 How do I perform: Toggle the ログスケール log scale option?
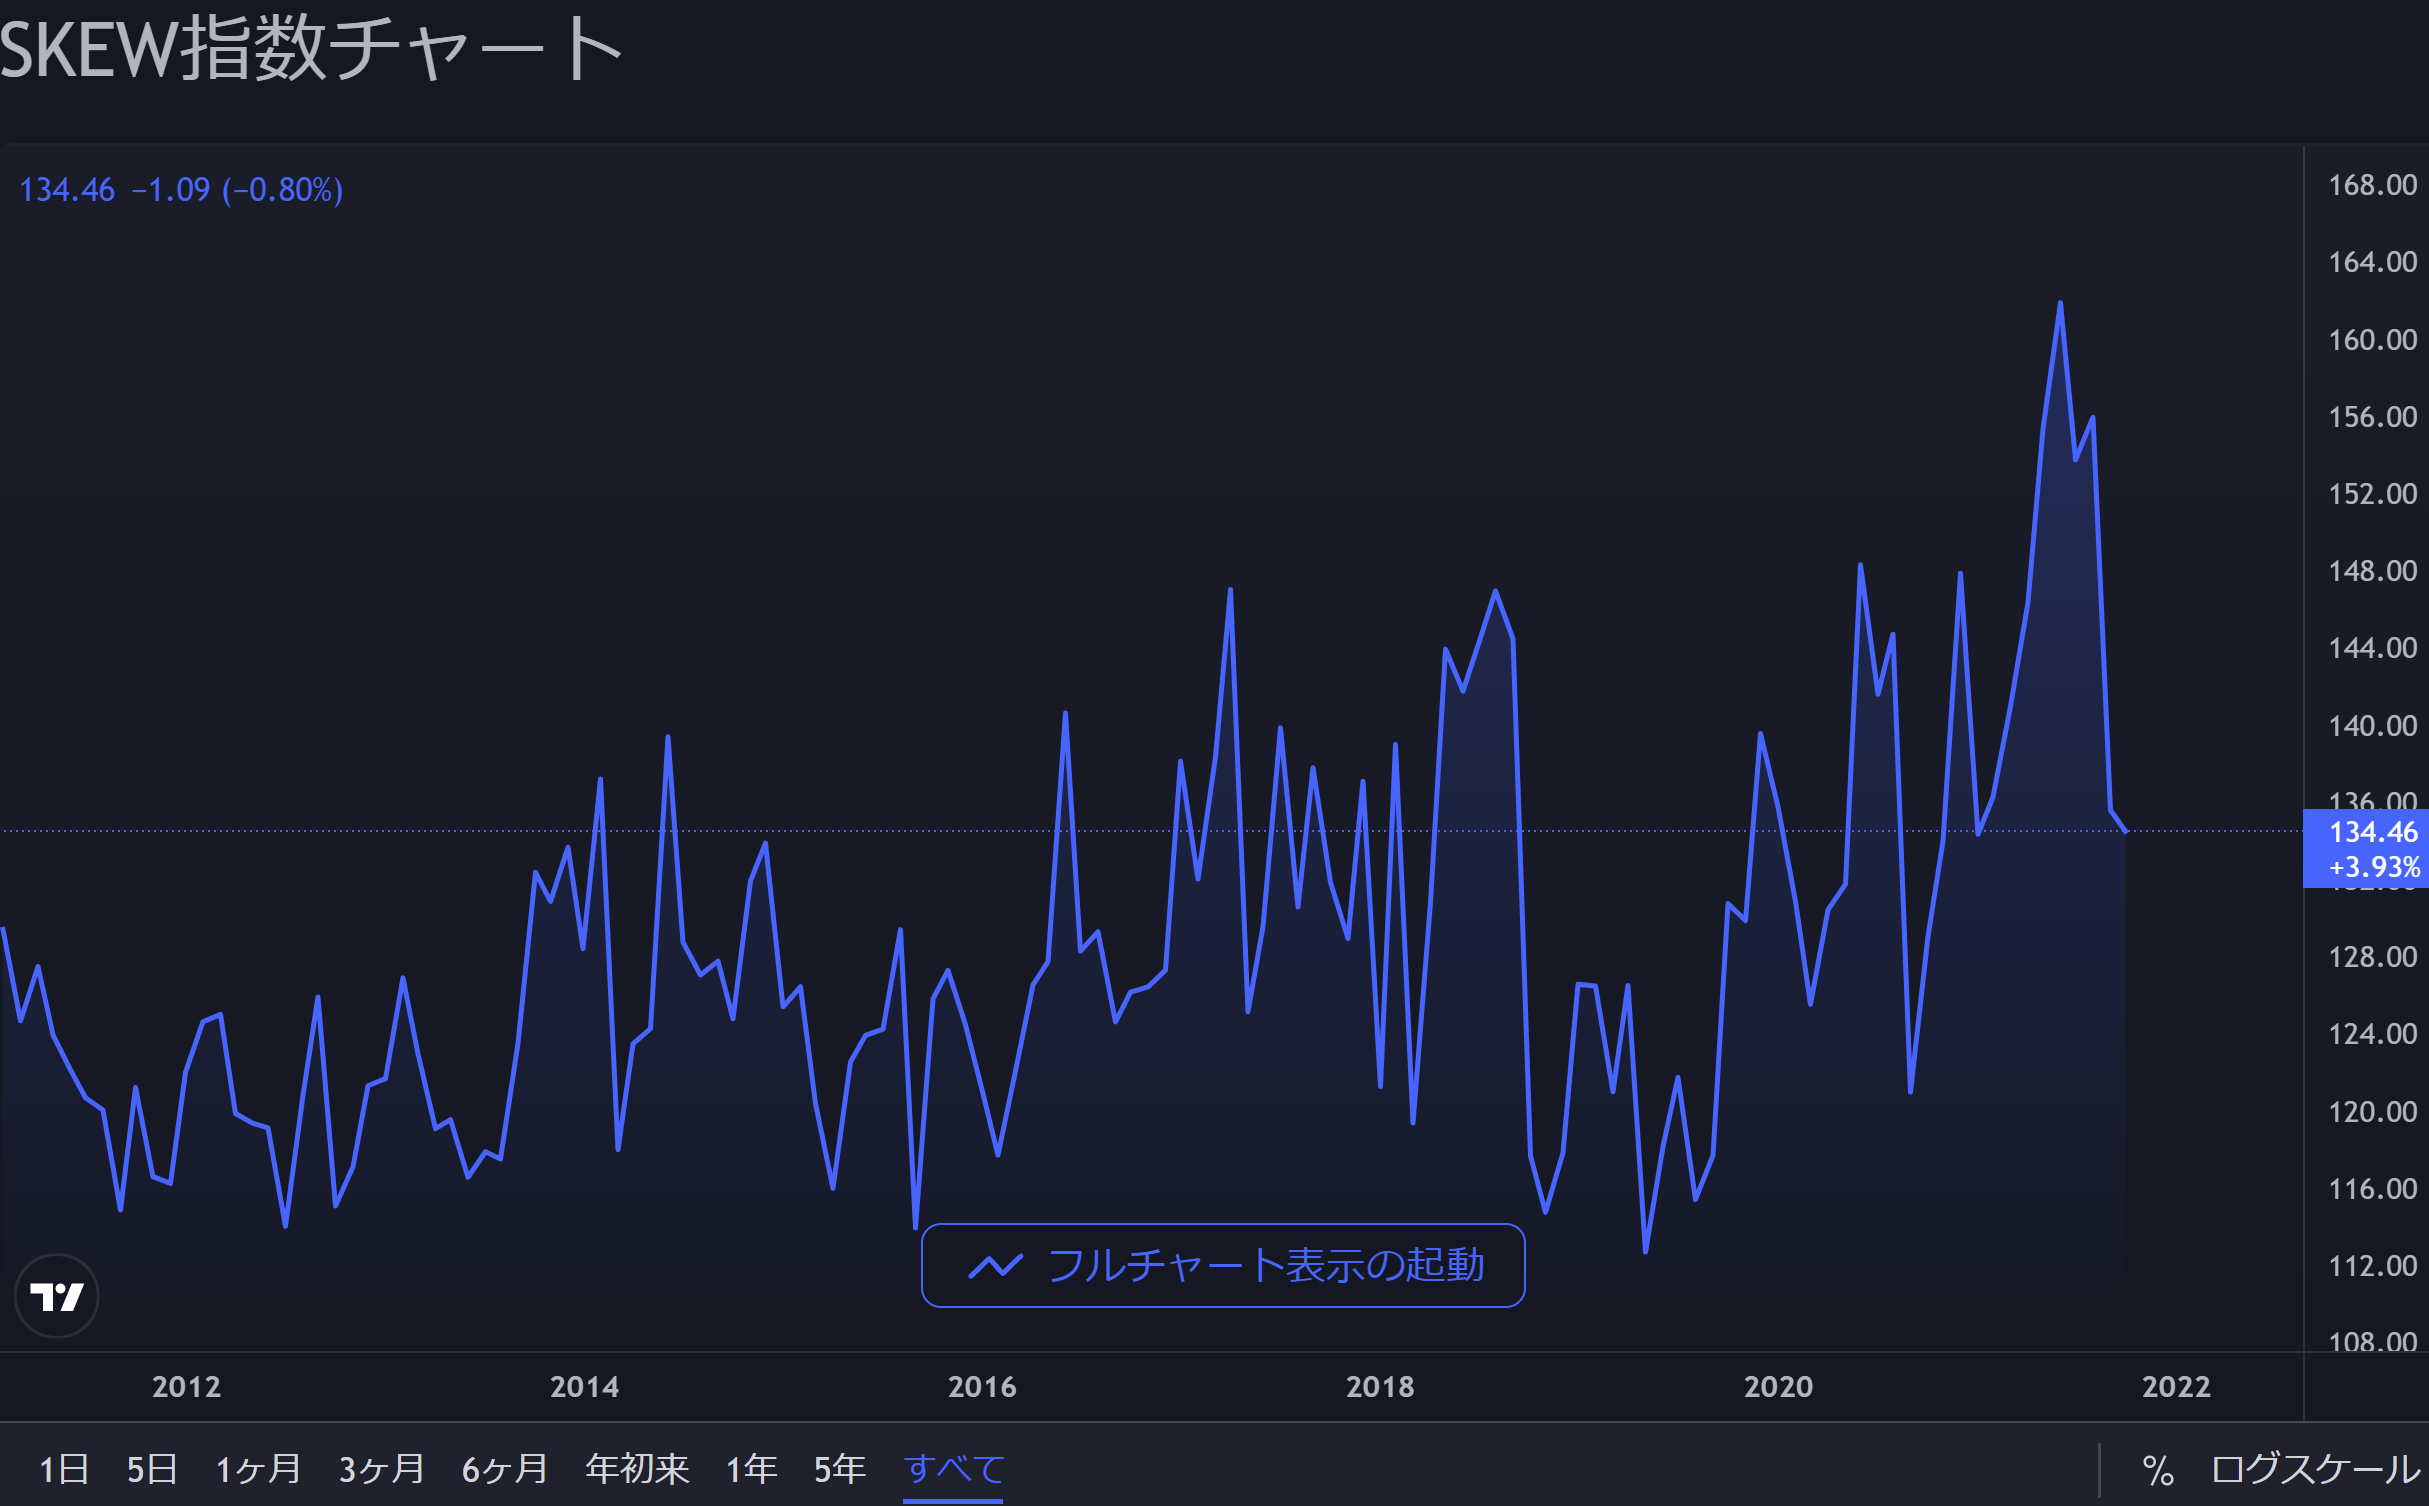(2314, 1470)
